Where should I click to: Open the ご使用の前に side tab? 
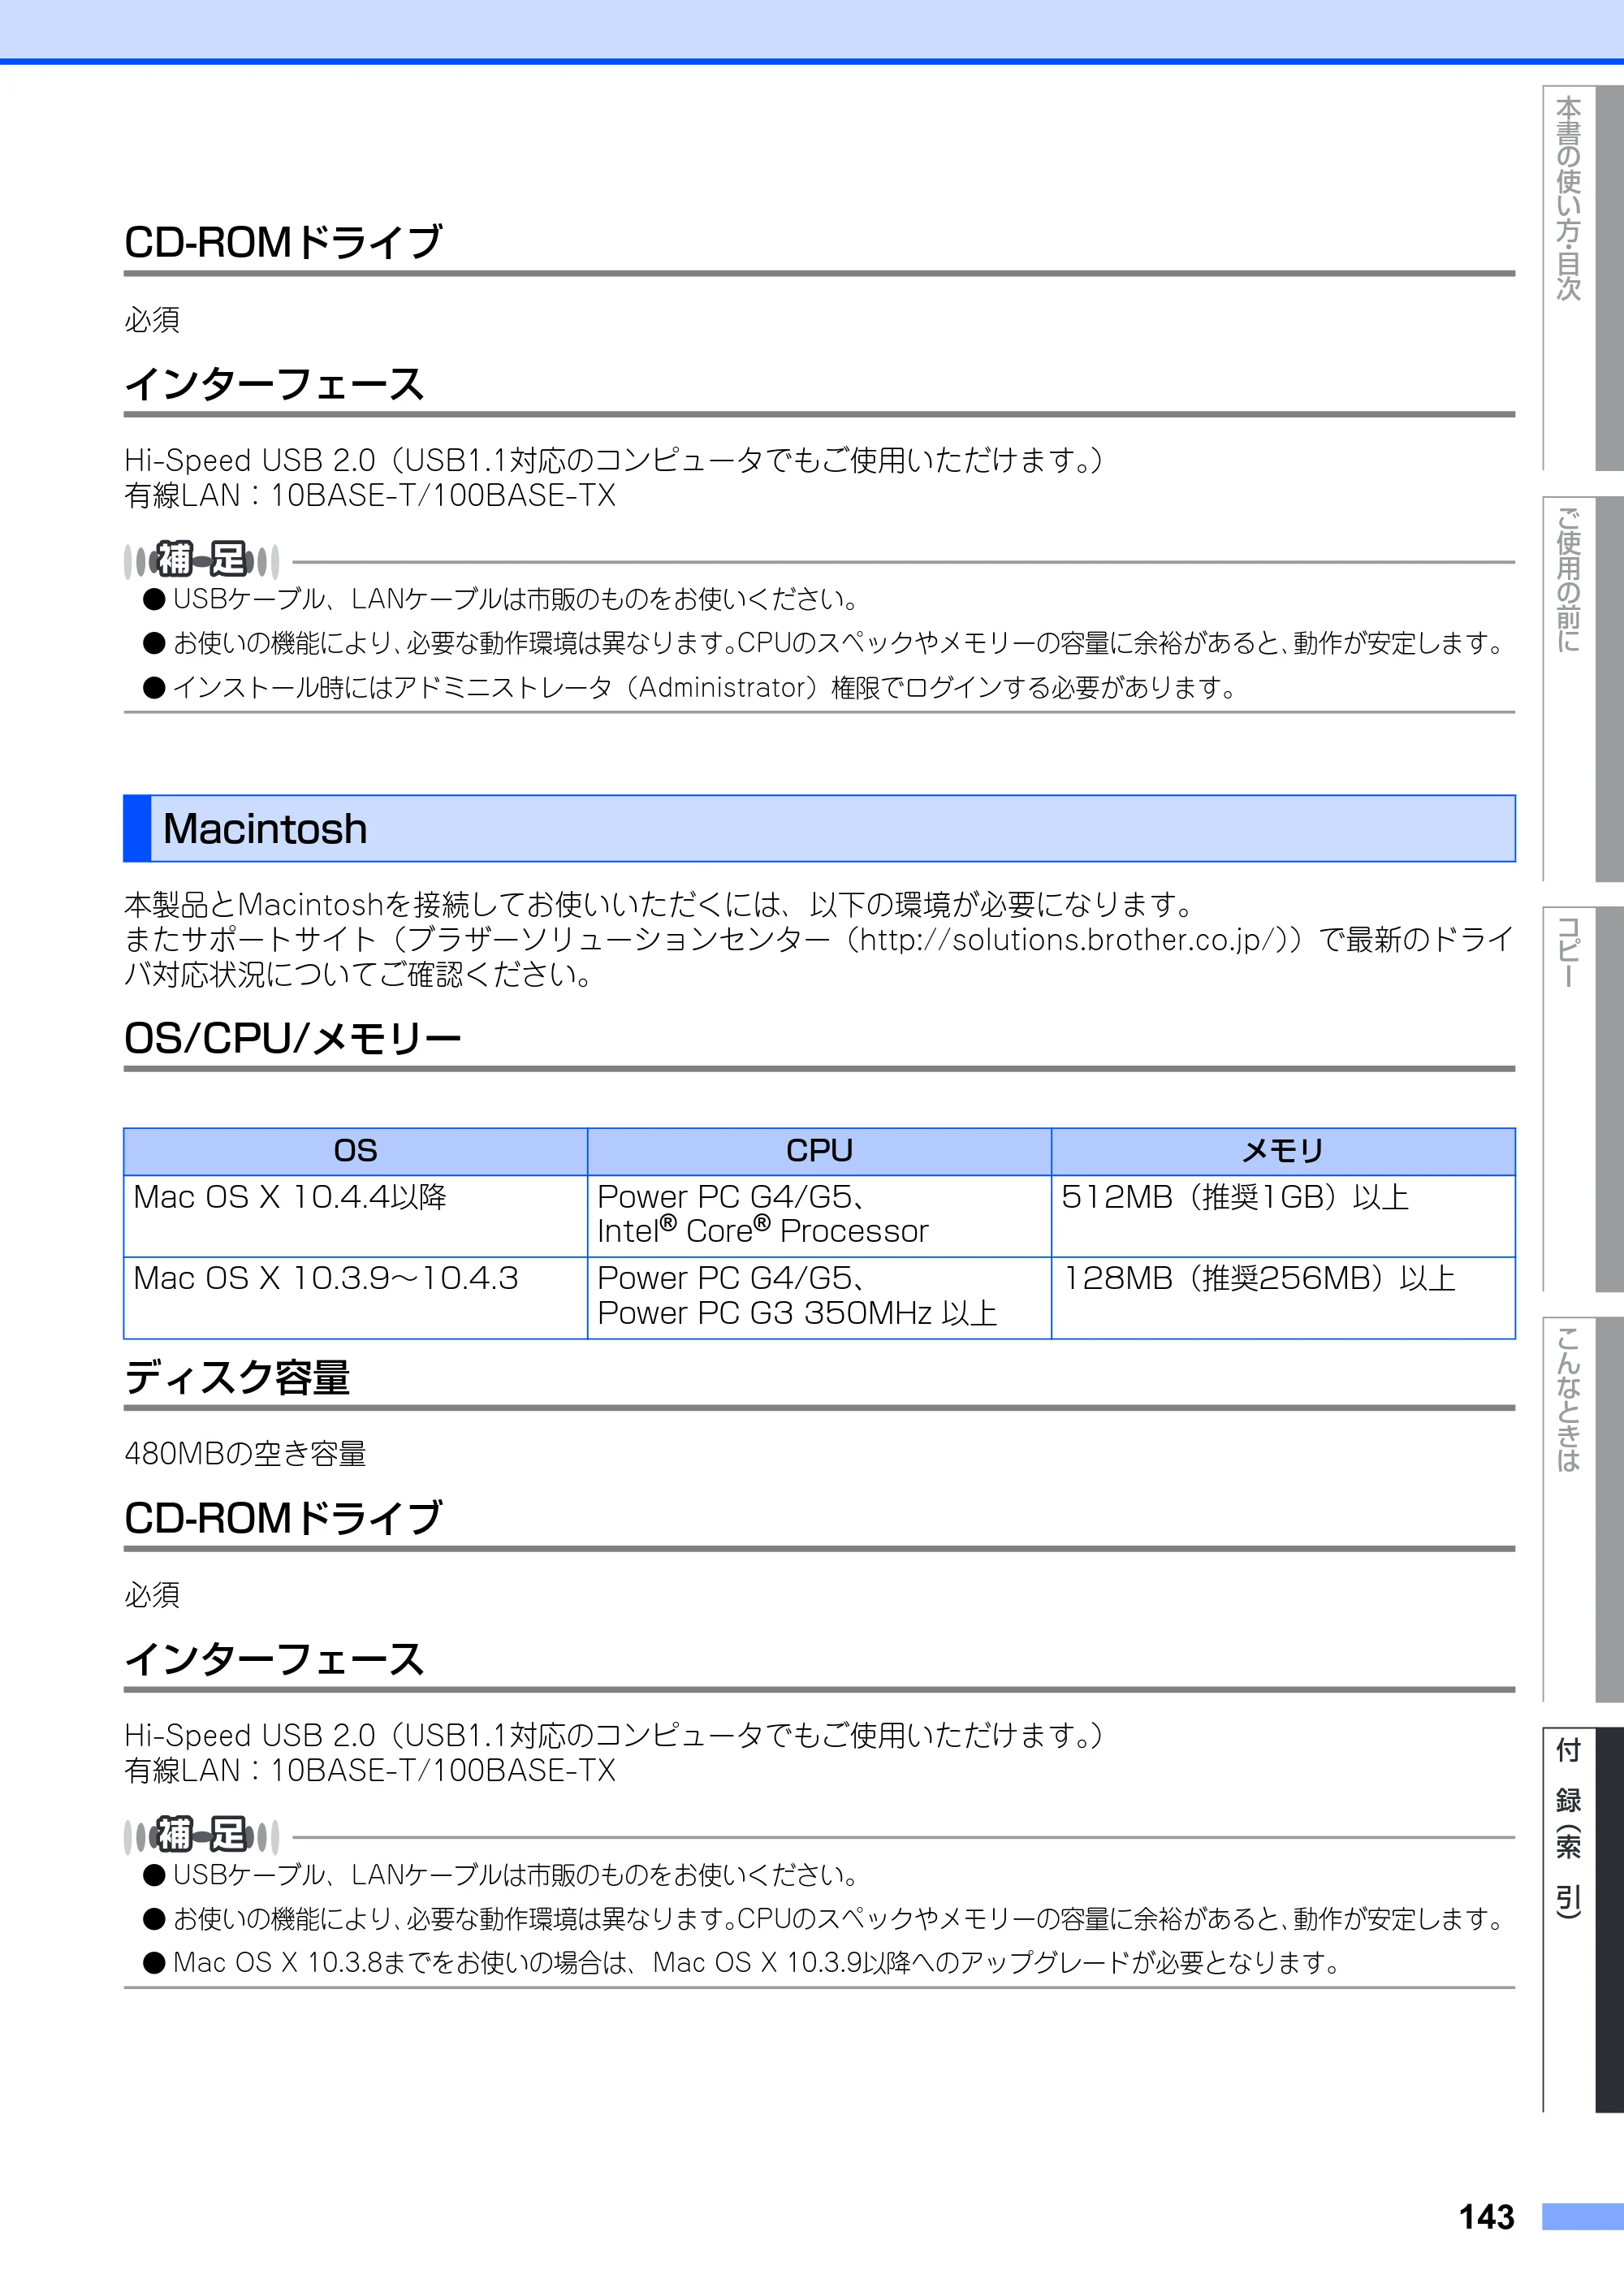[1582, 688]
